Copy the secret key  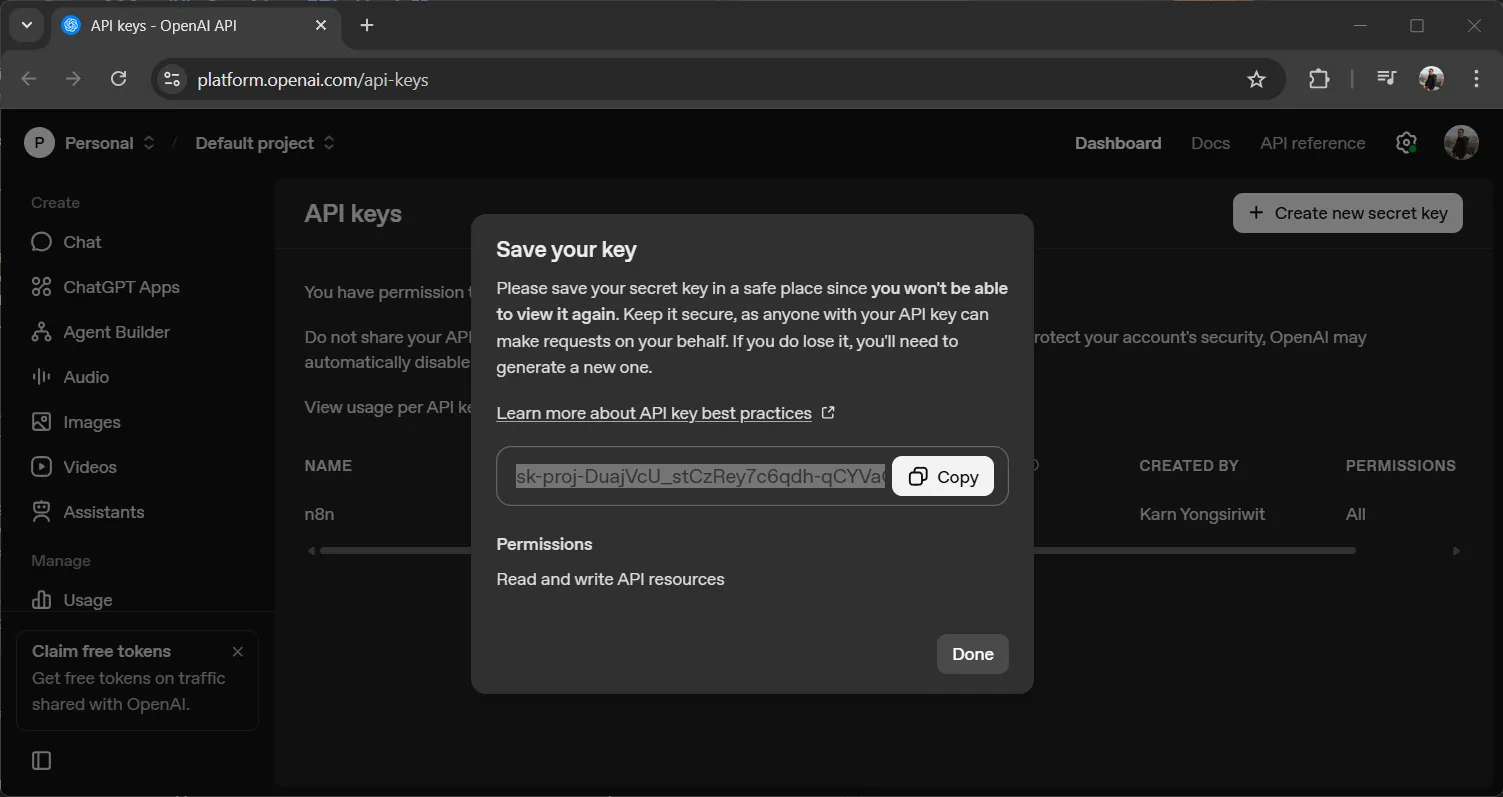[x=942, y=476]
